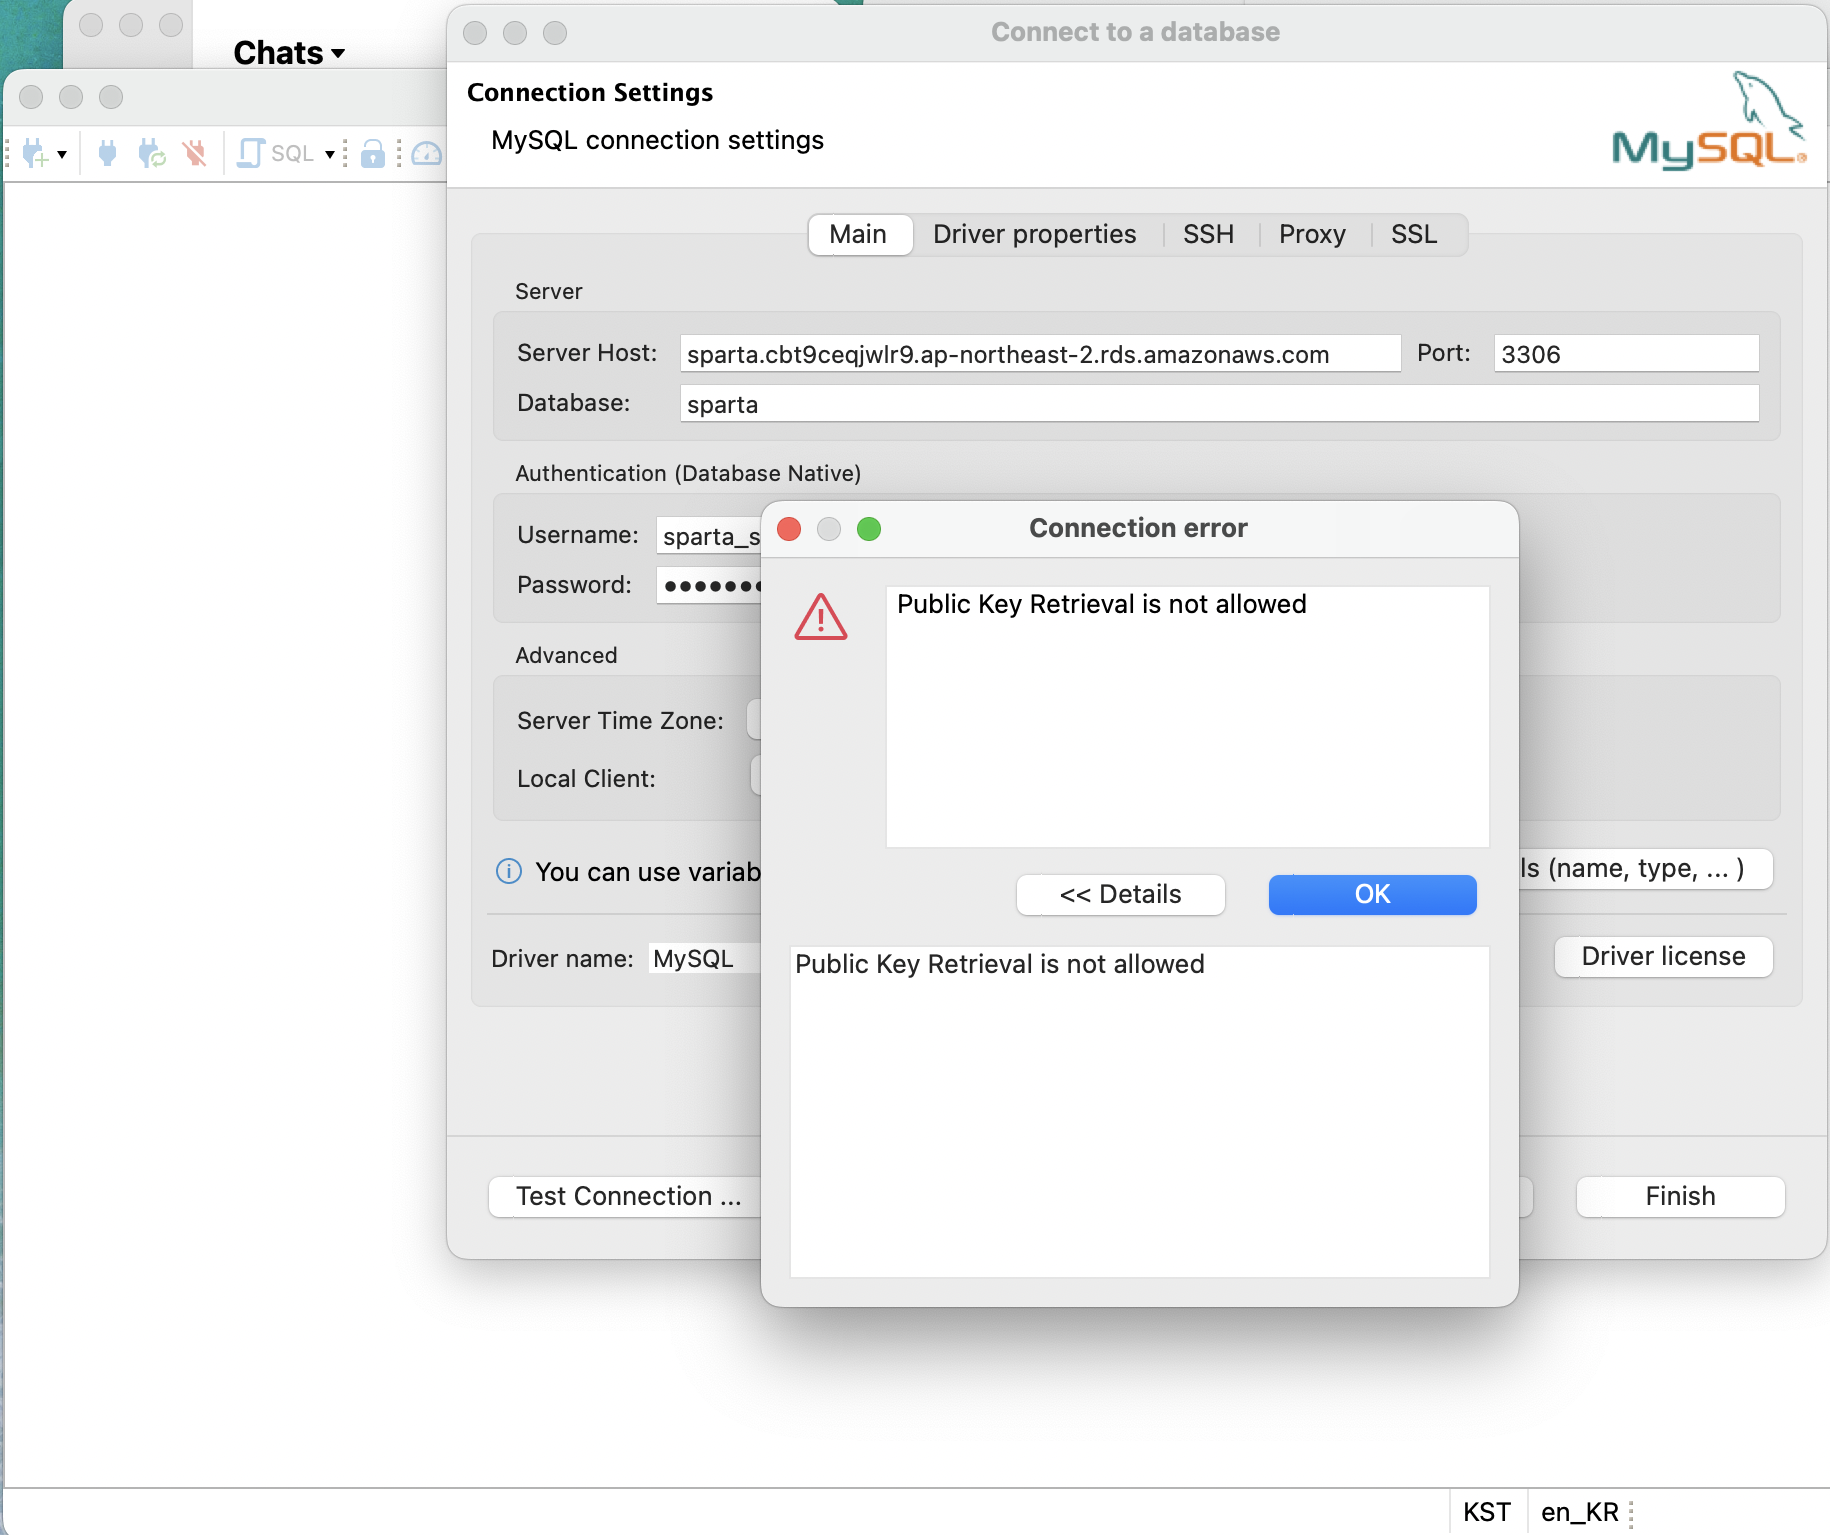This screenshot has height=1535, width=1830.
Task: Click the blue info icon beside variables hint
Action: pyautogui.click(x=509, y=871)
